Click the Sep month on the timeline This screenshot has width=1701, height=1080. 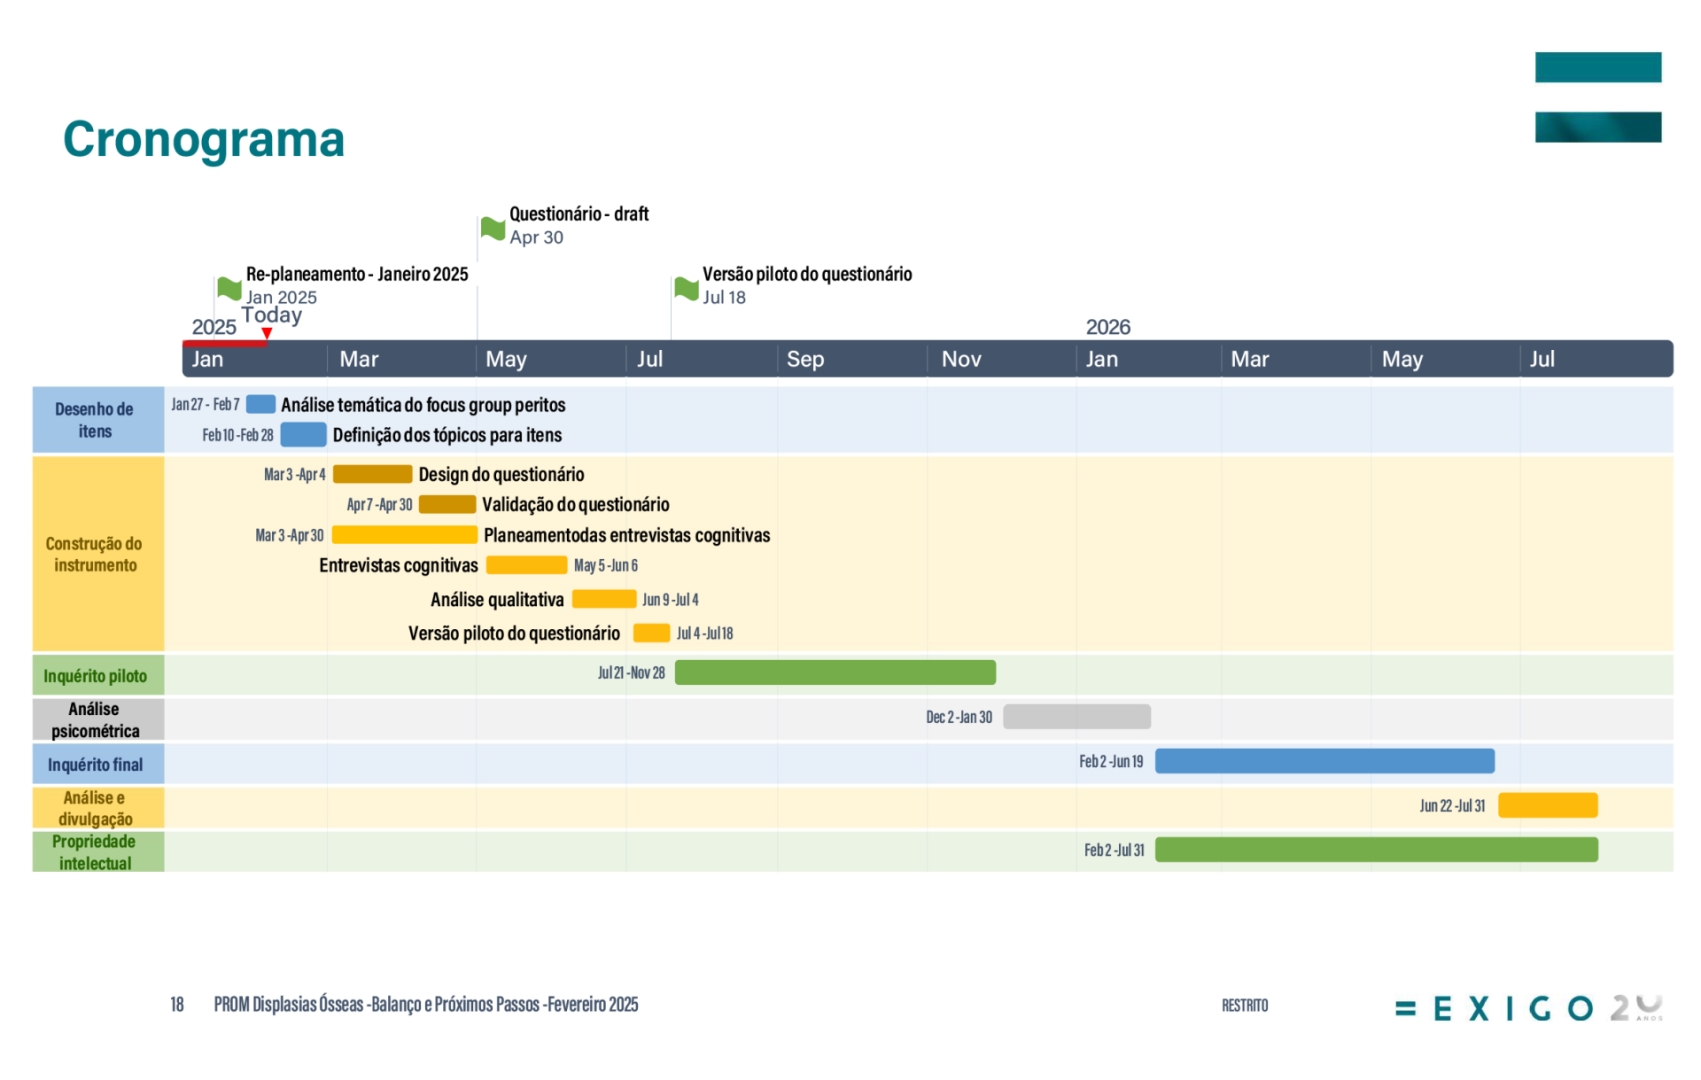805,359
